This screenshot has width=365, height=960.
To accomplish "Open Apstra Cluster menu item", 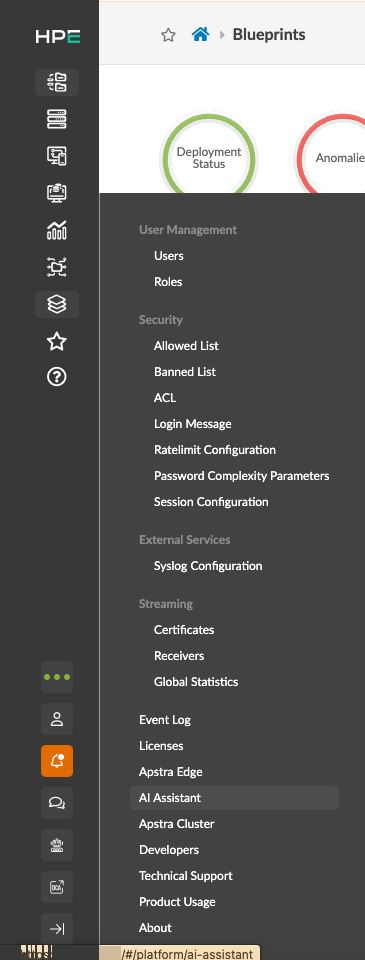I will (x=177, y=824).
